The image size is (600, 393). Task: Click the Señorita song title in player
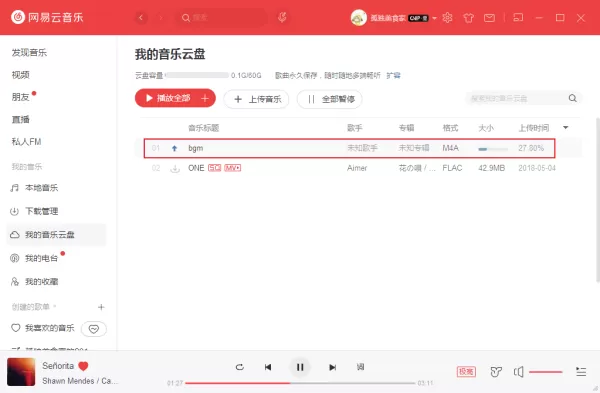[58, 366]
